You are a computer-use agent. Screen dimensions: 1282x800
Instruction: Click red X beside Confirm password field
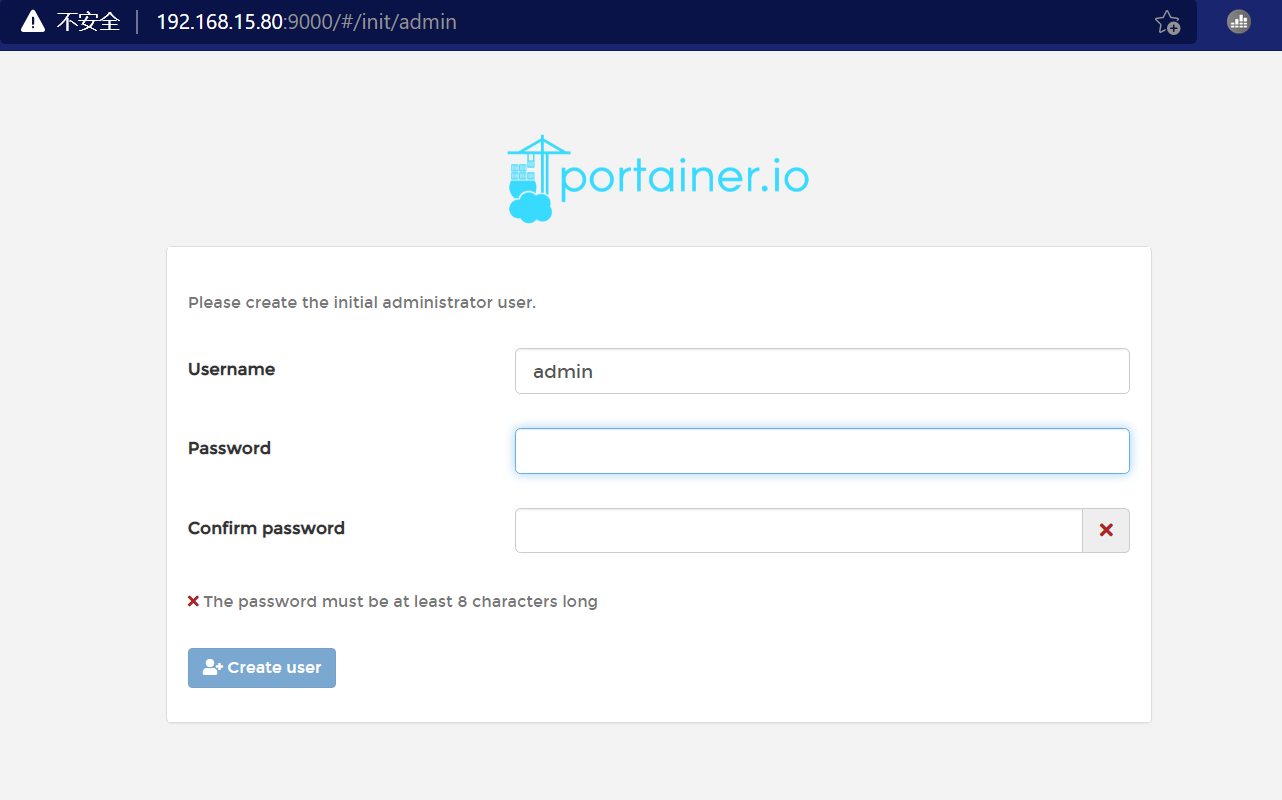pos(1106,530)
